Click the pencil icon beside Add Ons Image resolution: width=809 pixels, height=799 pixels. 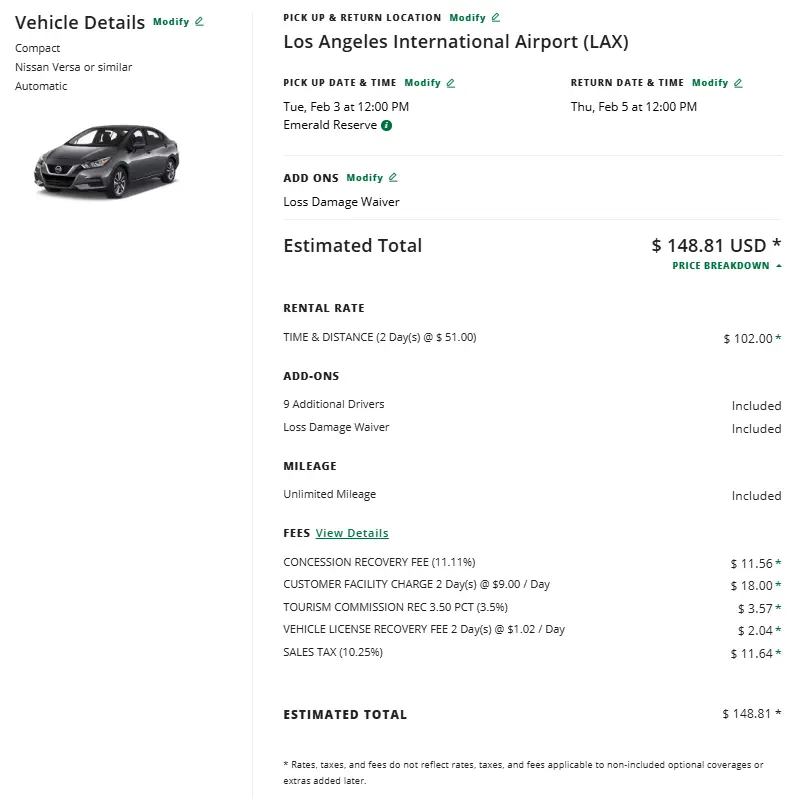[393, 178]
